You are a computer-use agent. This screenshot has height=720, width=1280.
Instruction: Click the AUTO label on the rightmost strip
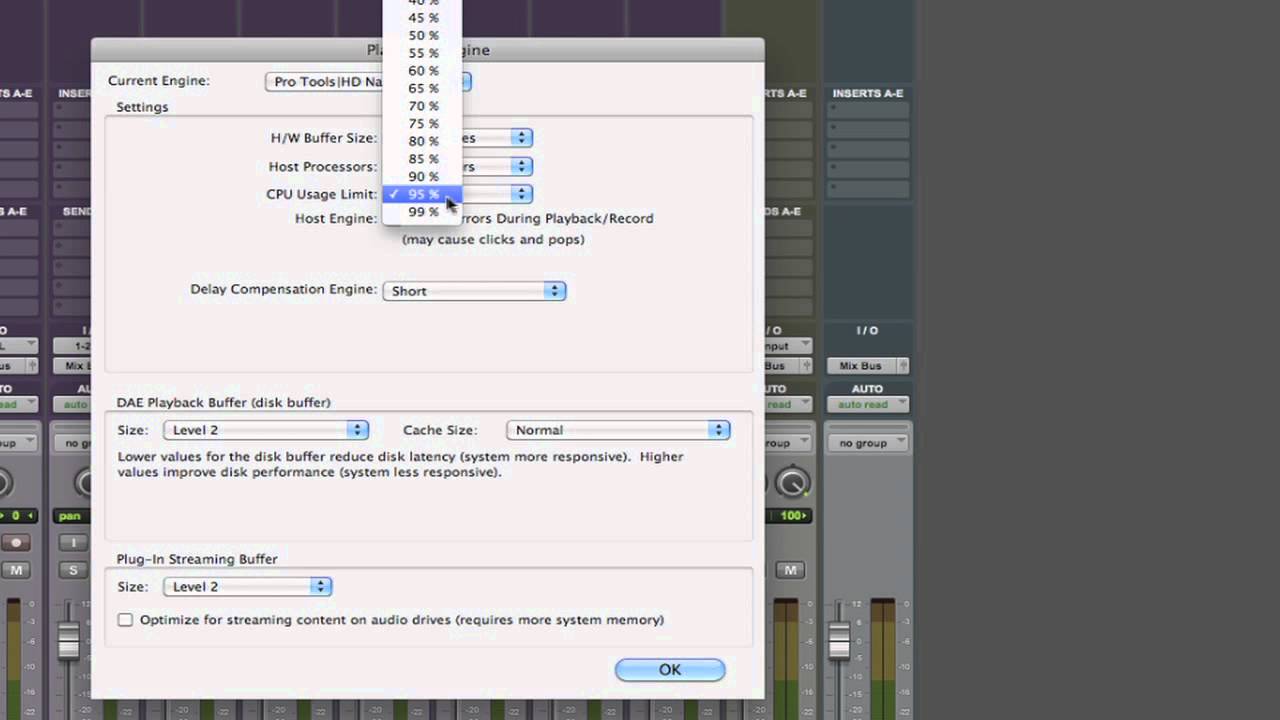click(x=867, y=389)
